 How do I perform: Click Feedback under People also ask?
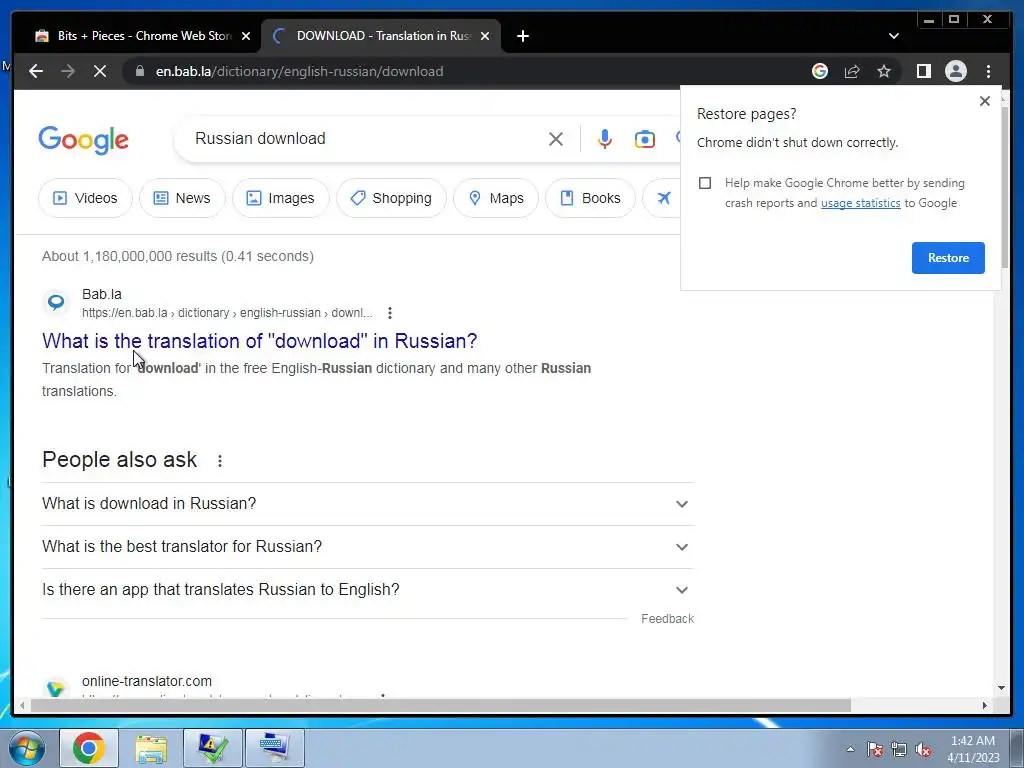(x=667, y=618)
